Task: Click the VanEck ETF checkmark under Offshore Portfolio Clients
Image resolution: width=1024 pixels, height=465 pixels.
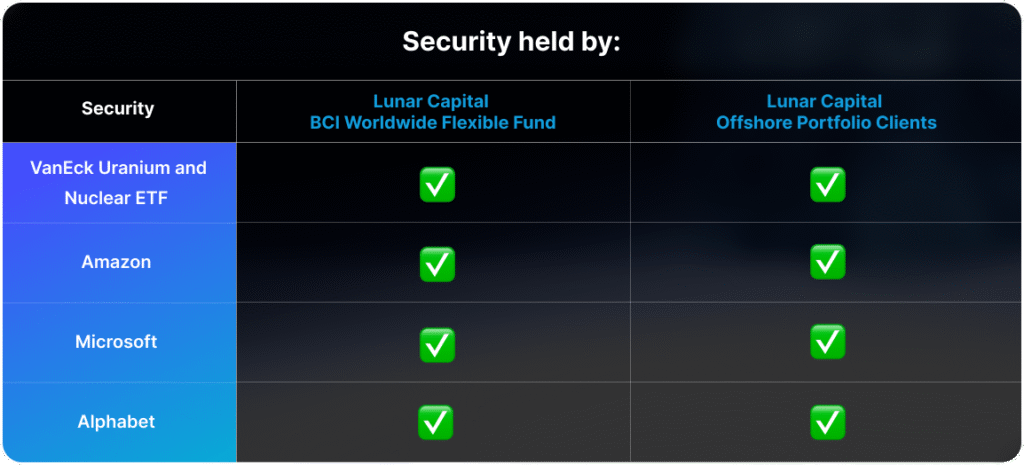Action: 827,184
